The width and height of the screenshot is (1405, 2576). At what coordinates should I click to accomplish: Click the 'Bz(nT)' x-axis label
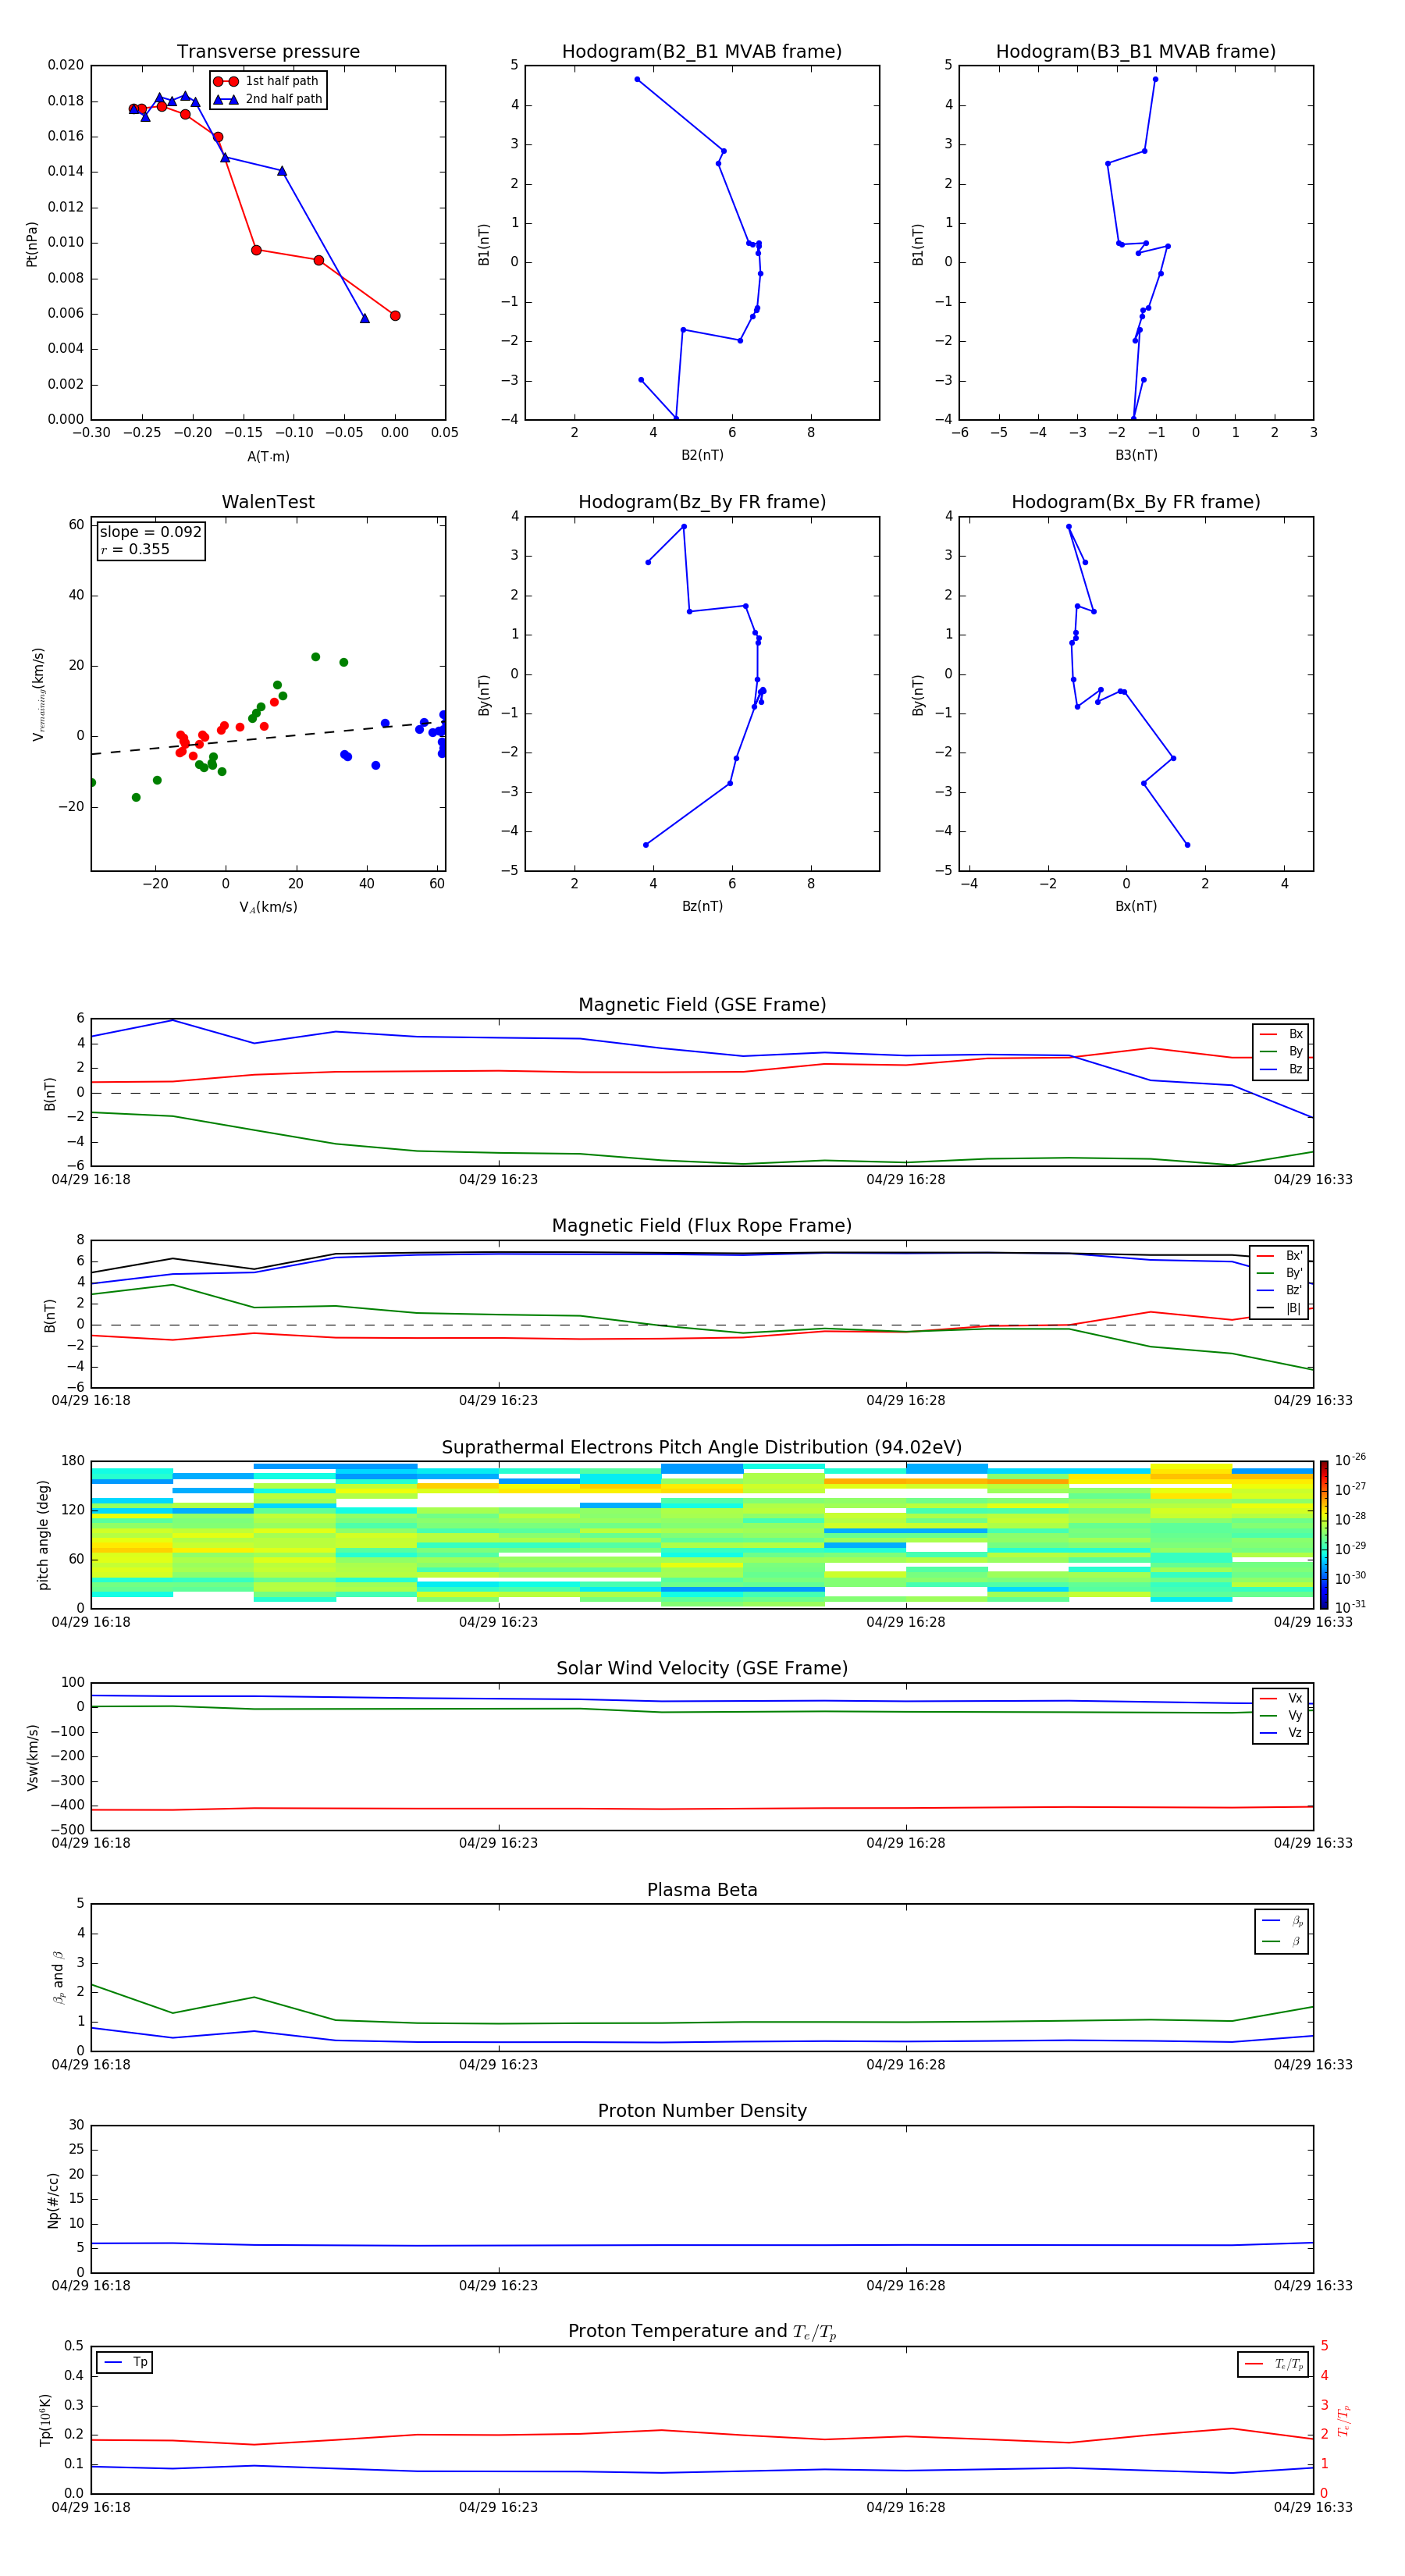(x=702, y=906)
